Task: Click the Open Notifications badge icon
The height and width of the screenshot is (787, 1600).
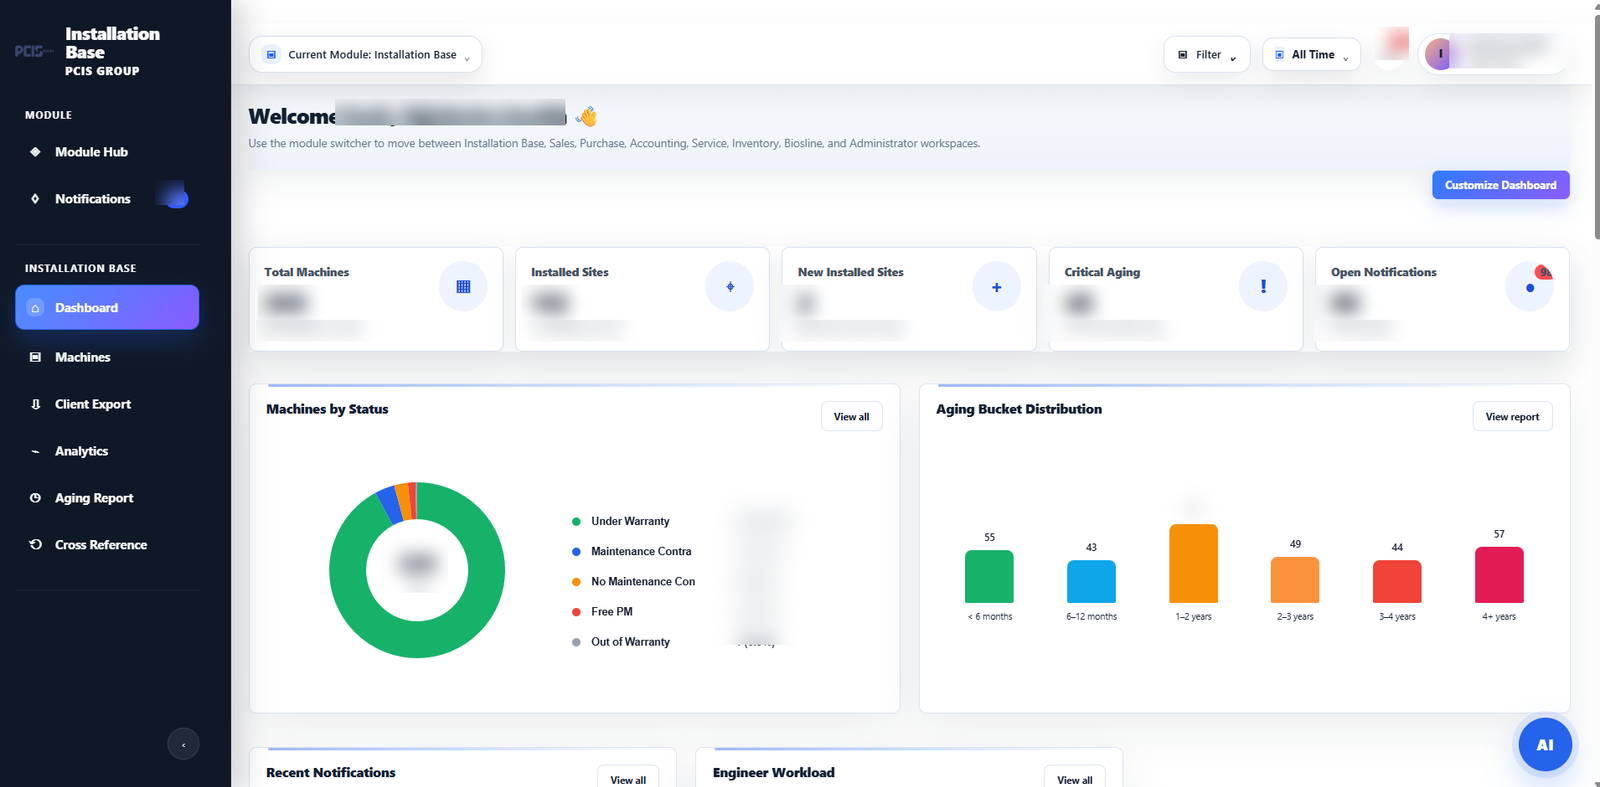Action: pyautogui.click(x=1530, y=287)
